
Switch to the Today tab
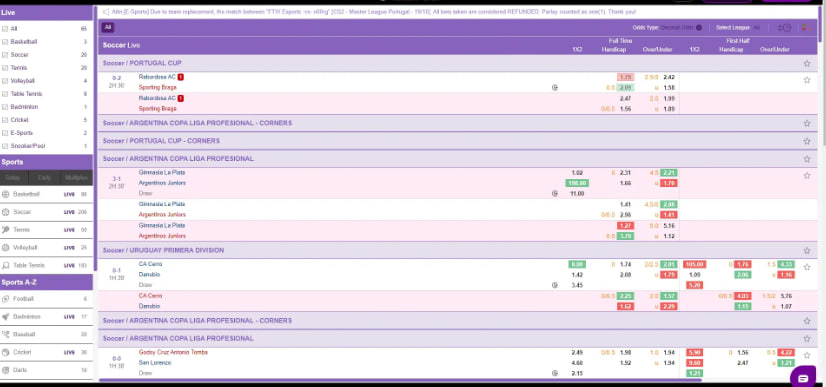(x=14, y=178)
